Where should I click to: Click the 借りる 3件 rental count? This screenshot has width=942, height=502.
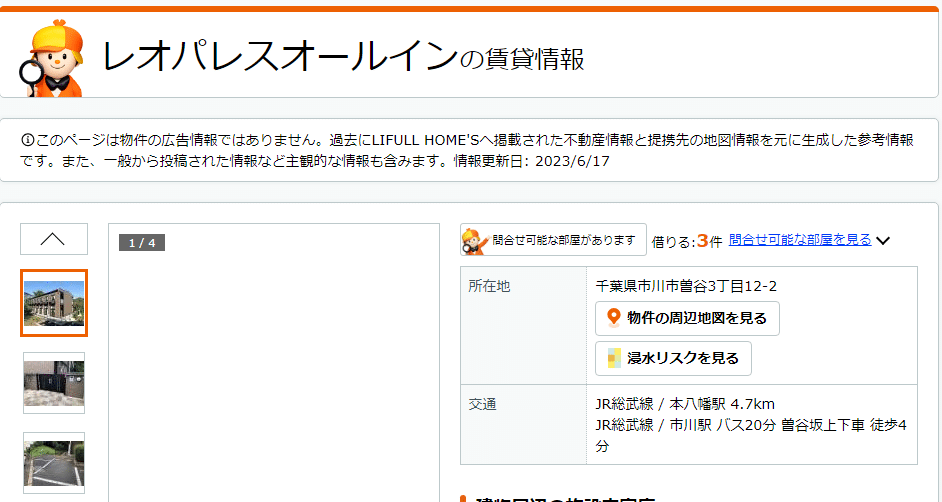click(686, 241)
